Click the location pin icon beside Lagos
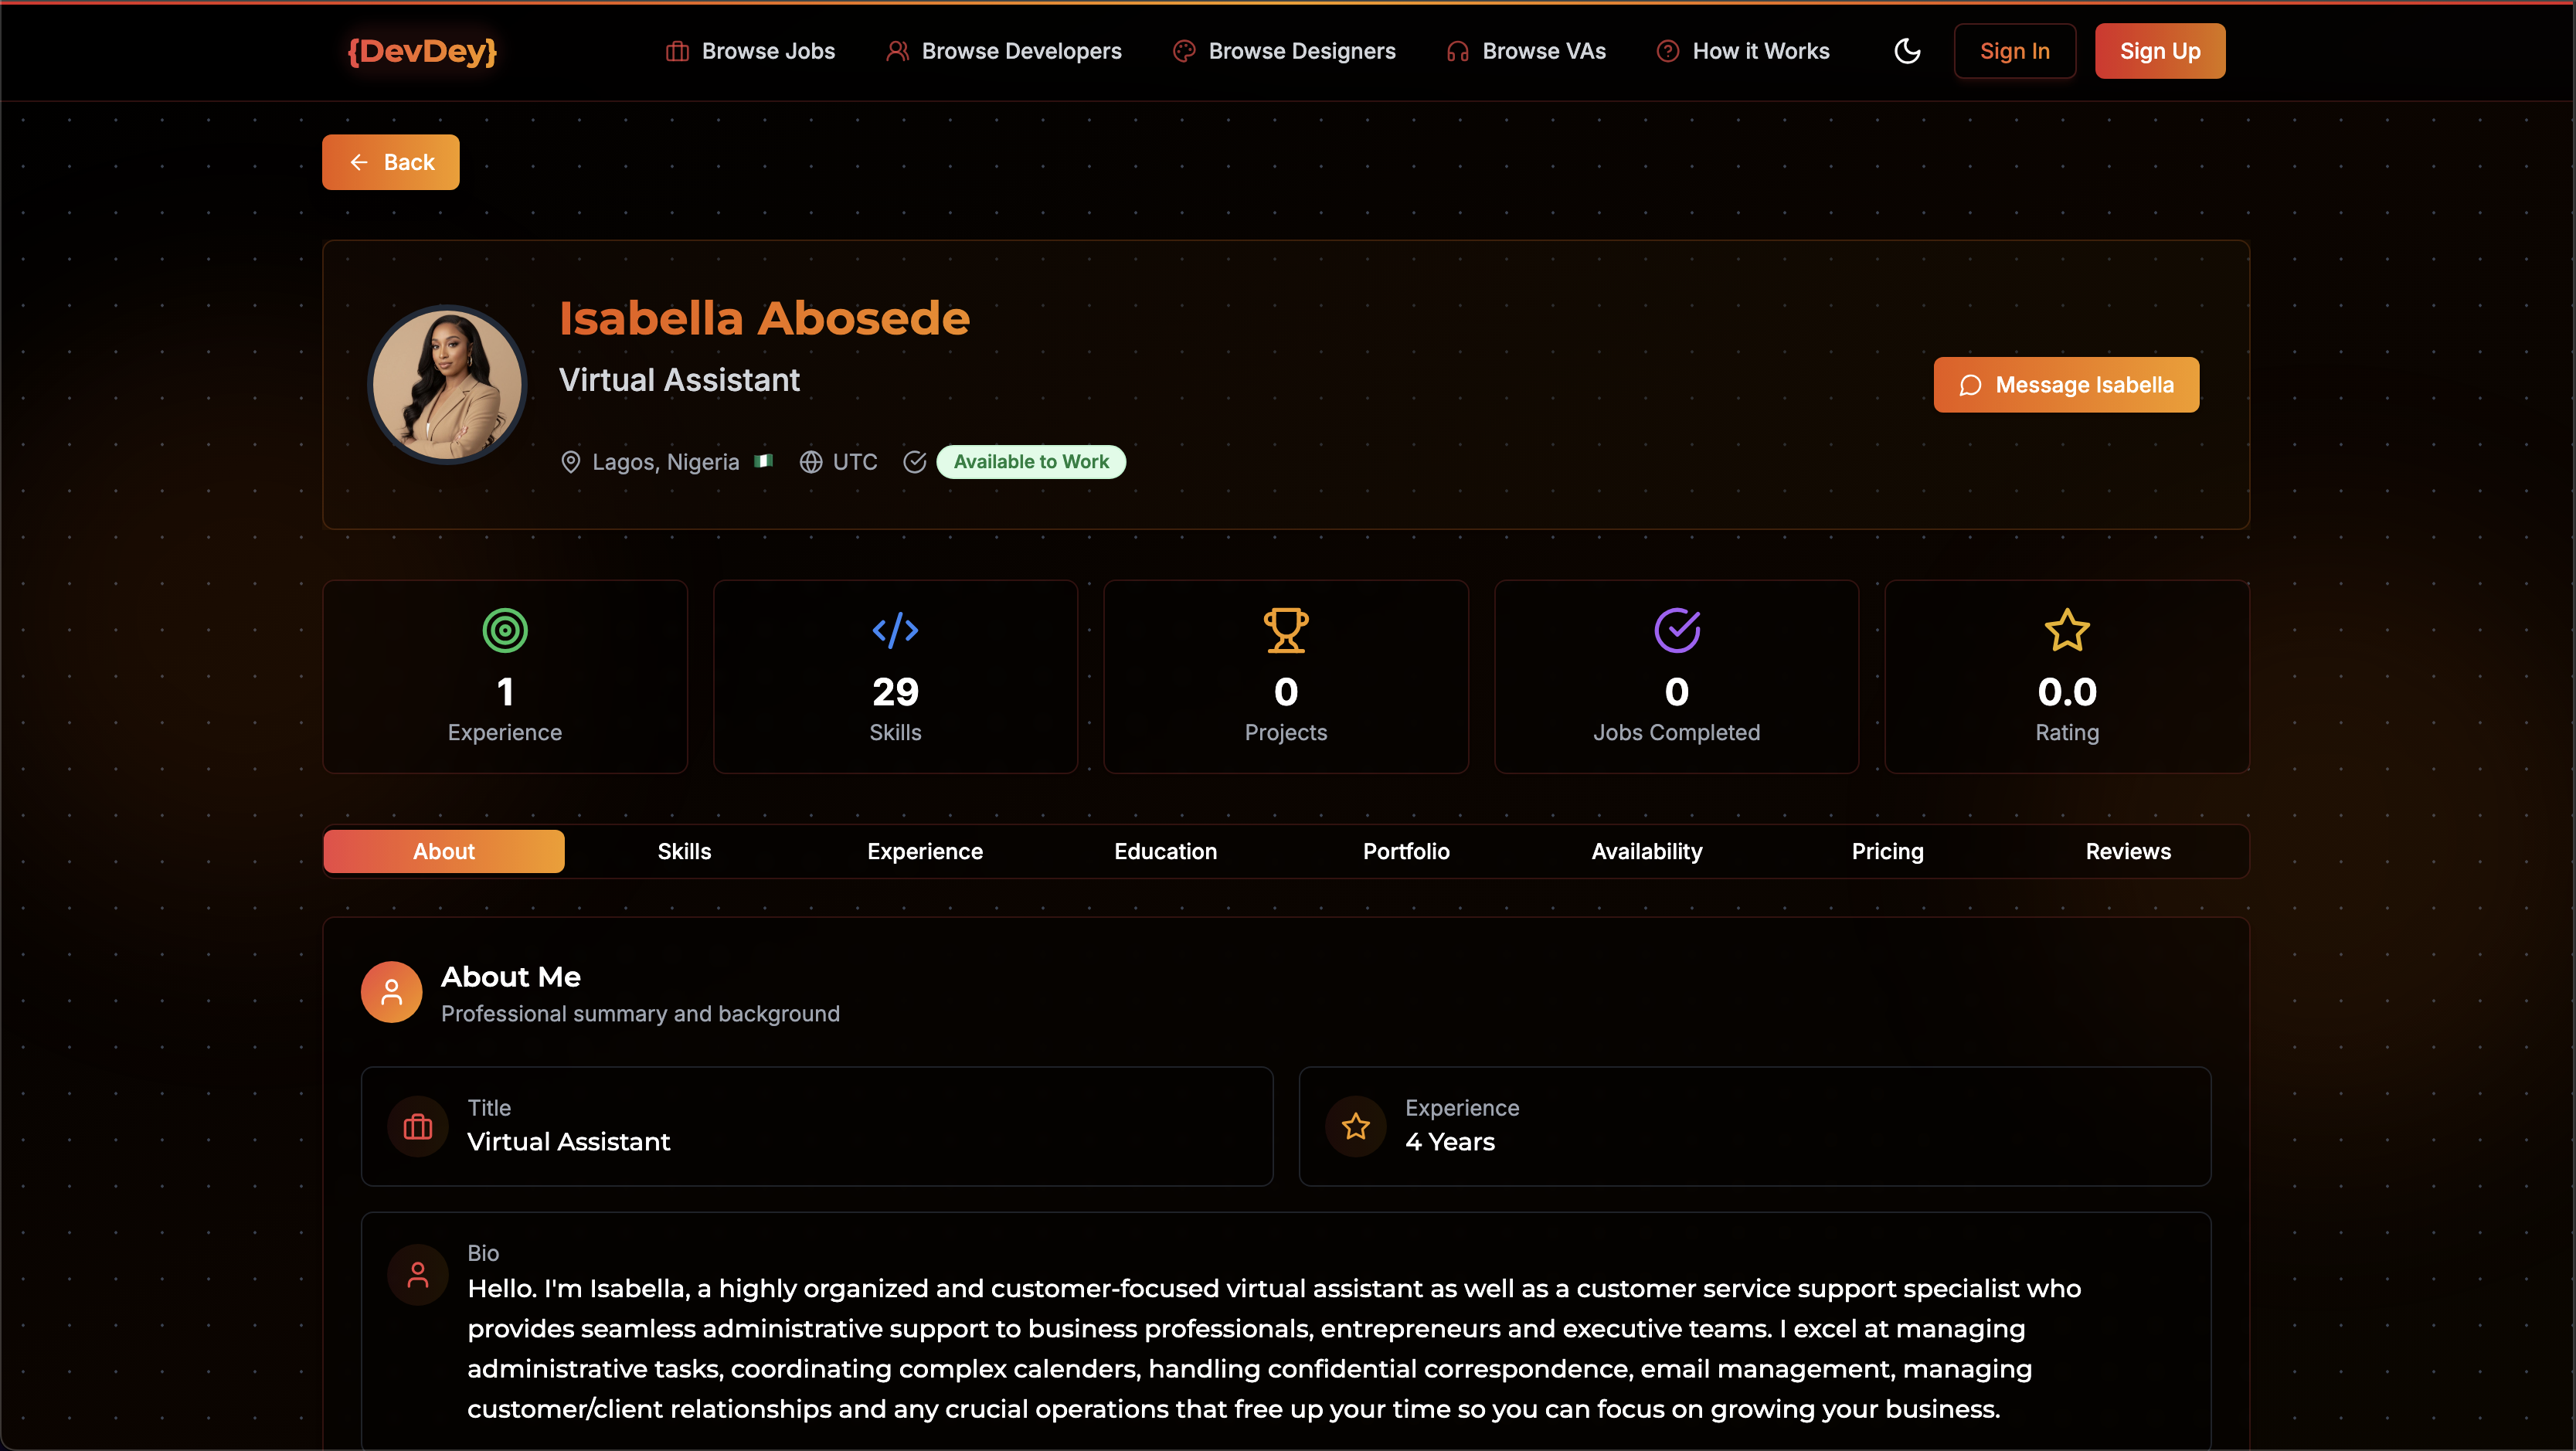The height and width of the screenshot is (1451, 2576). (x=570, y=462)
